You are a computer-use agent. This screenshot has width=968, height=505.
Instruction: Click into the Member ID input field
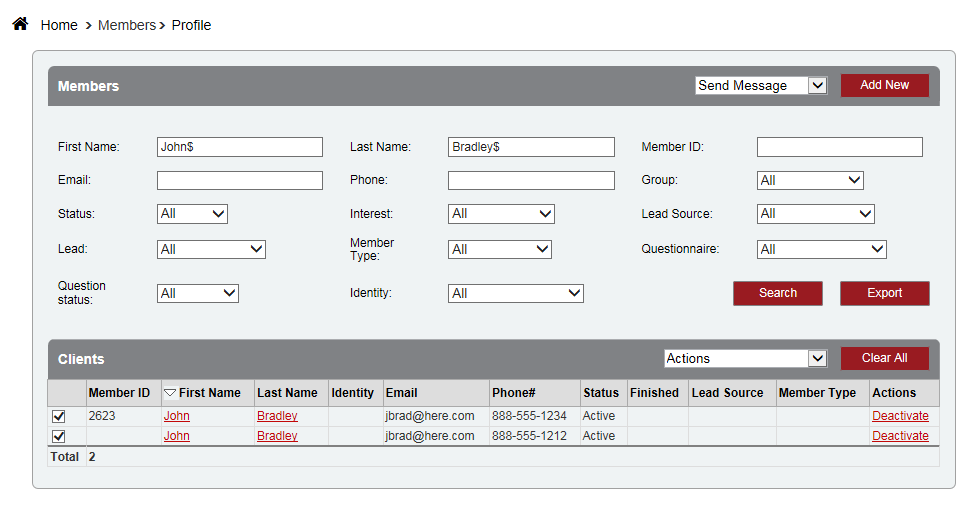(839, 147)
